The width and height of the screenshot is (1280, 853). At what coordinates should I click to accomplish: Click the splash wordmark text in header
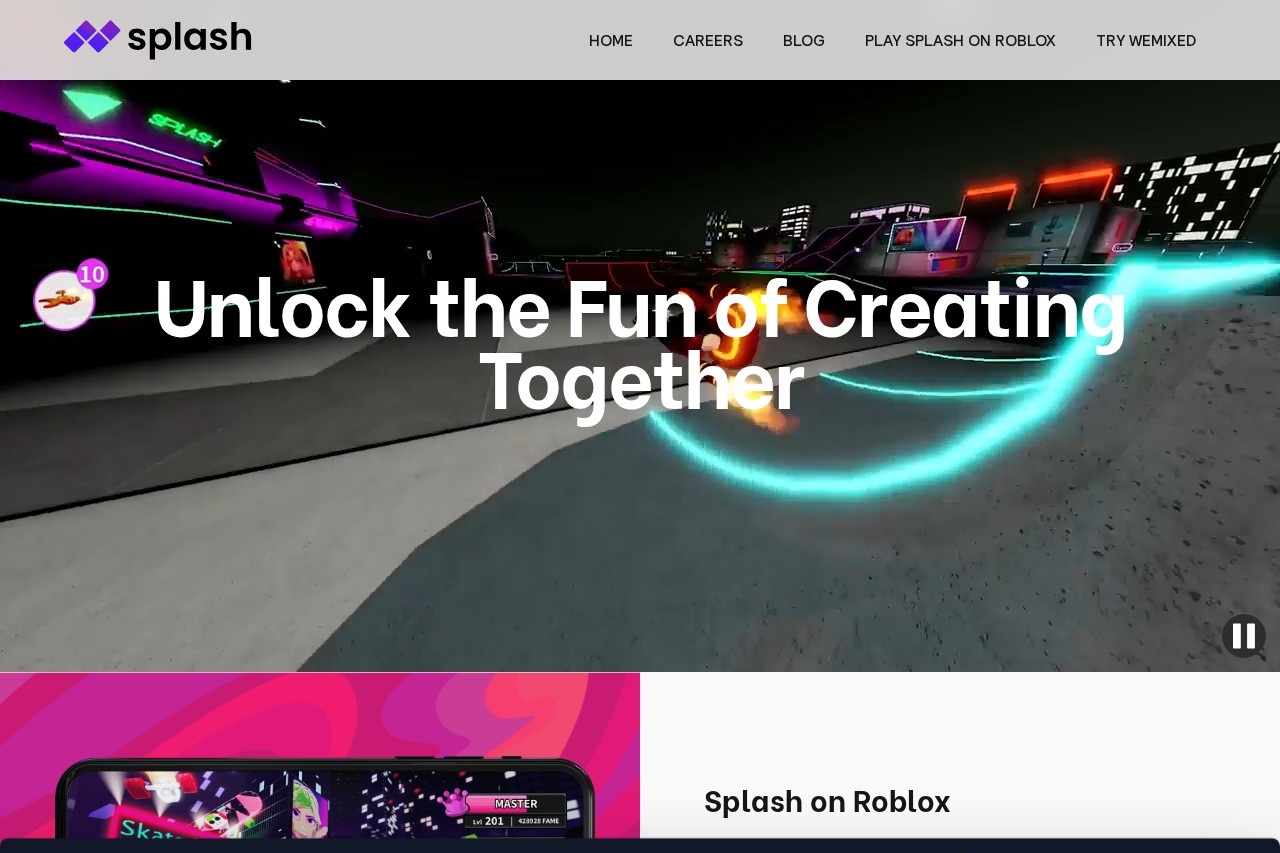coord(189,39)
